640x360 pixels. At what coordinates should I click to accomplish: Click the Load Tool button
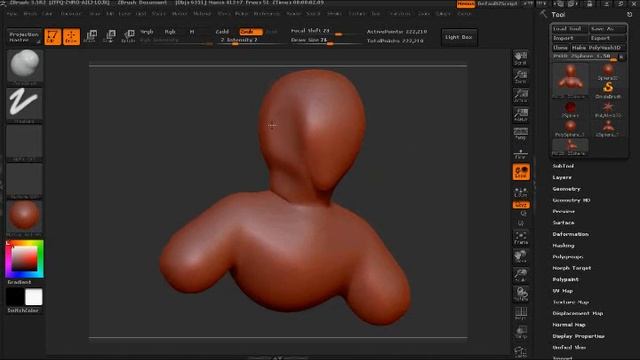[x=569, y=29]
